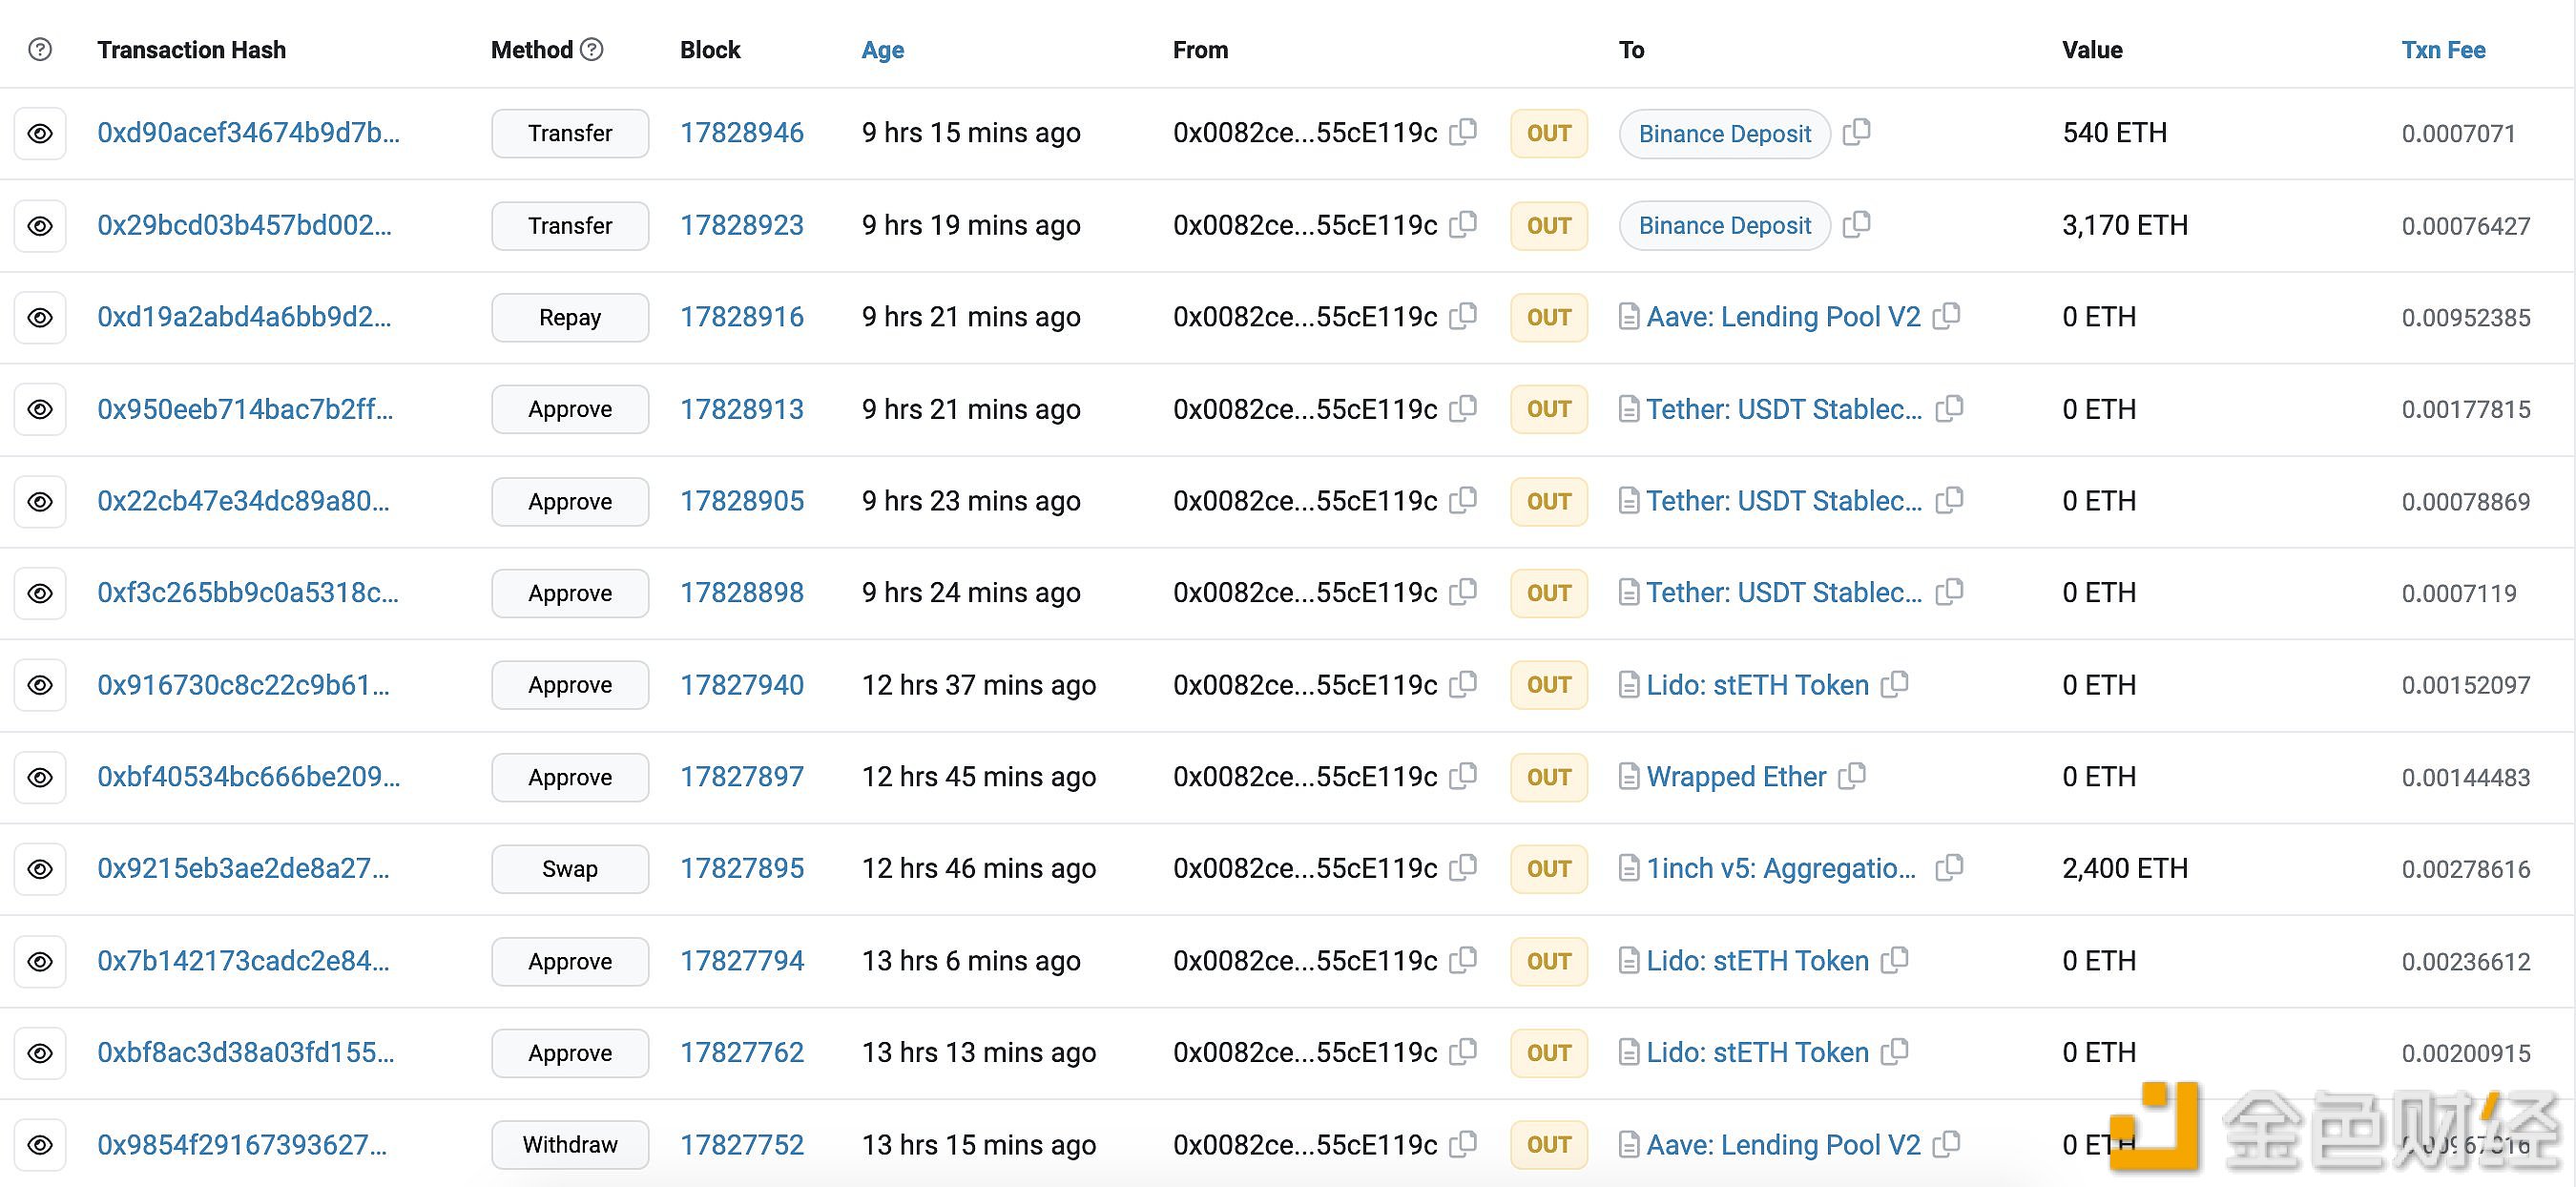2576x1187 pixels.
Task: Select the '12 hrs 46 mins ago' age
Action: (979, 869)
